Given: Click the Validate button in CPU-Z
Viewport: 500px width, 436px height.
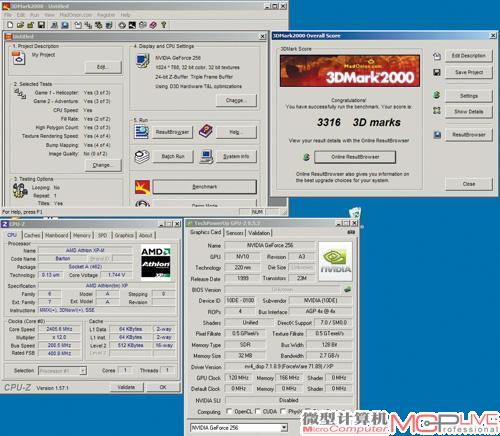Looking at the screenshot, I should pos(126,387).
